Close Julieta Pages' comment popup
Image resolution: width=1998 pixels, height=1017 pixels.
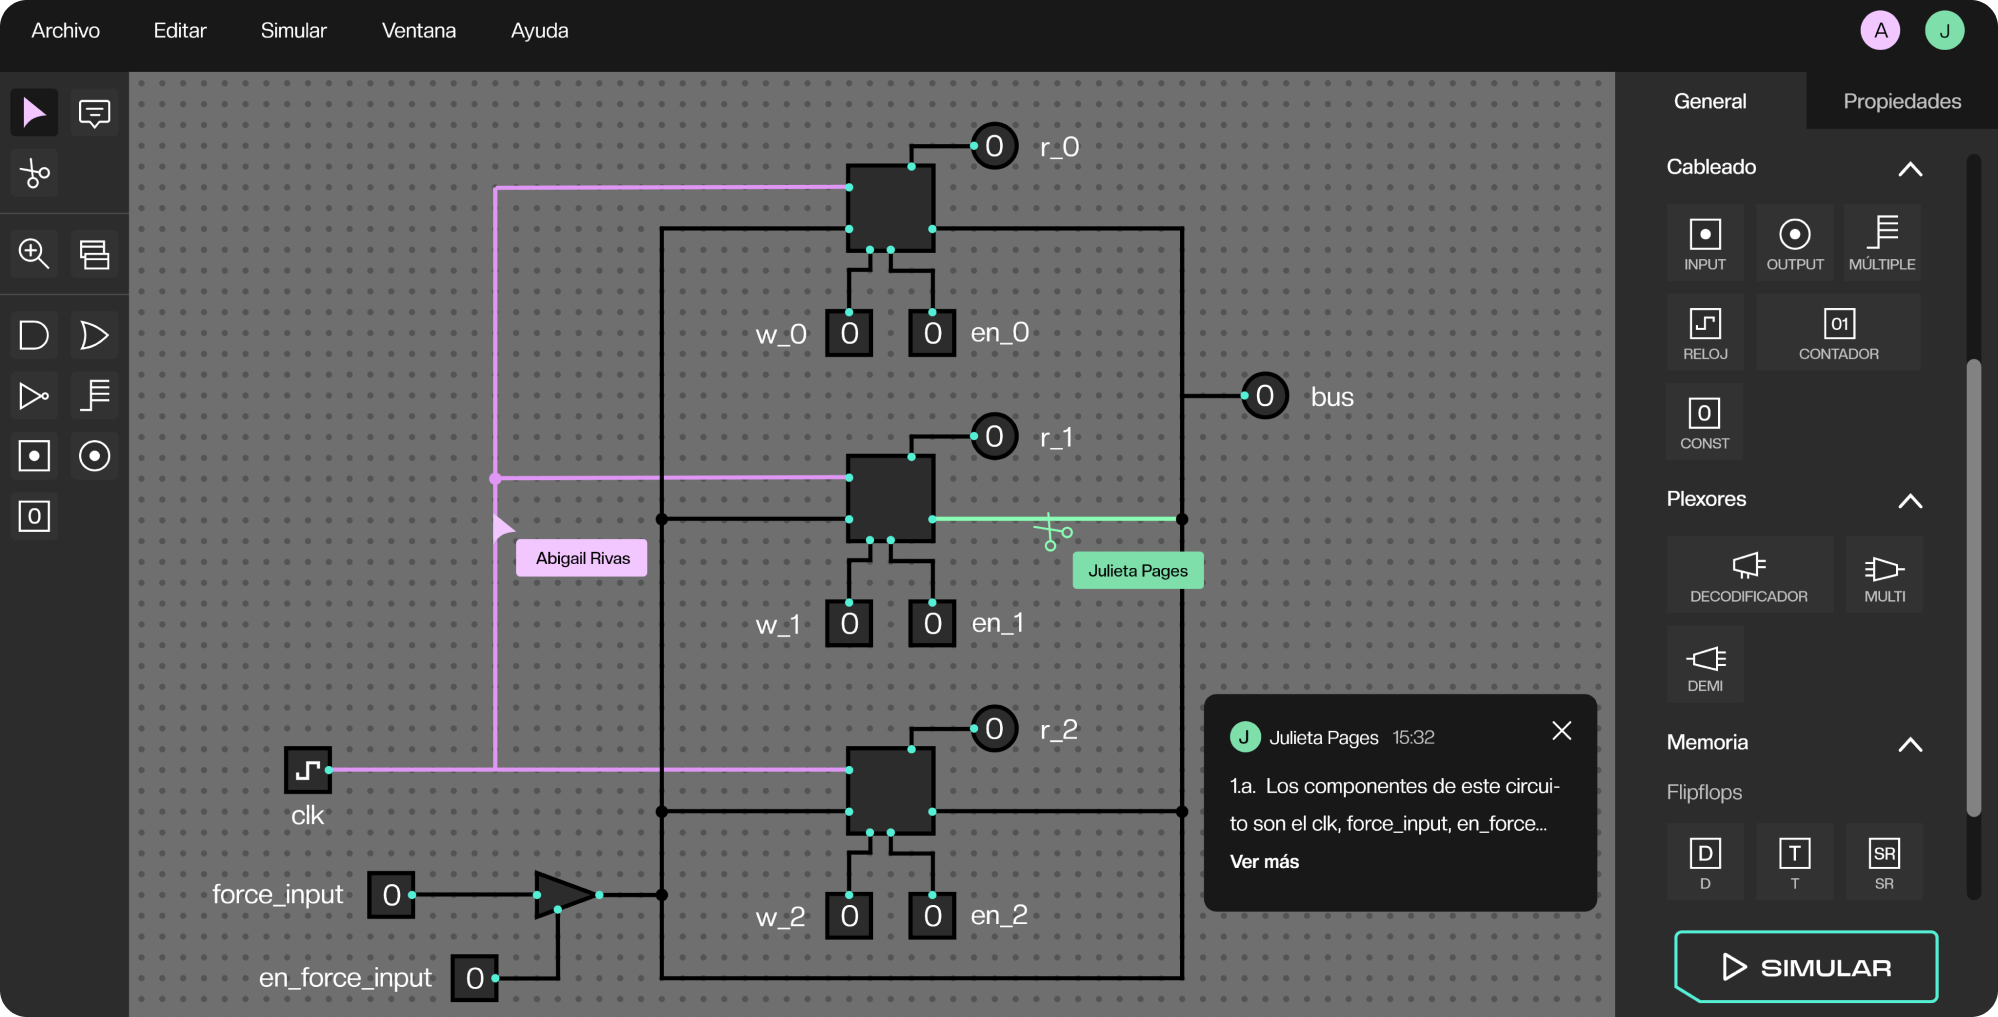(x=1562, y=731)
